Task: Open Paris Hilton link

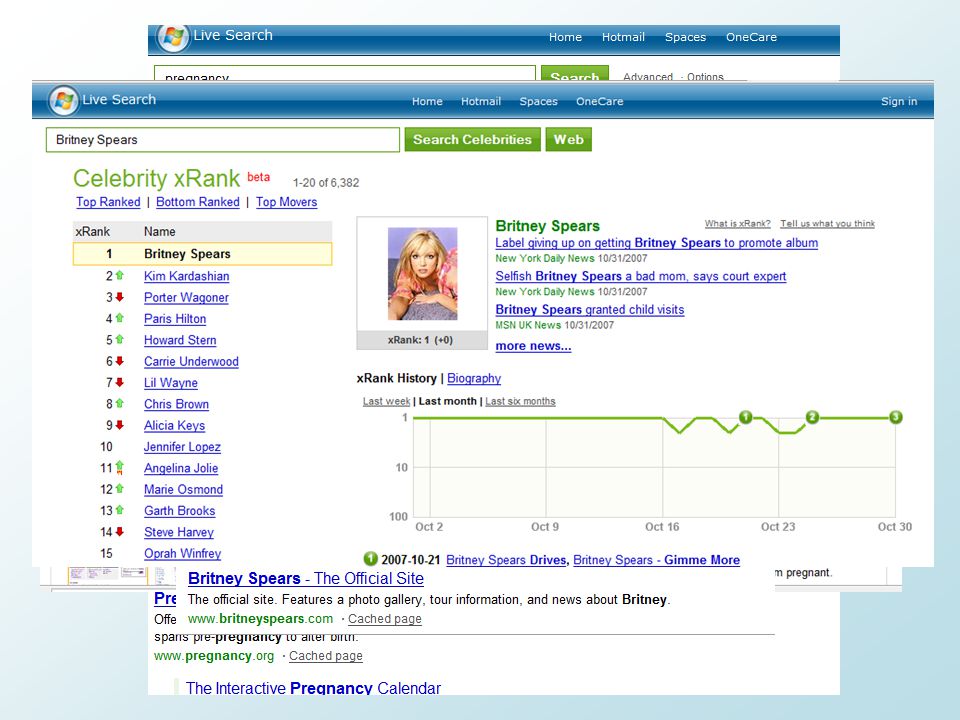Action: (175, 319)
